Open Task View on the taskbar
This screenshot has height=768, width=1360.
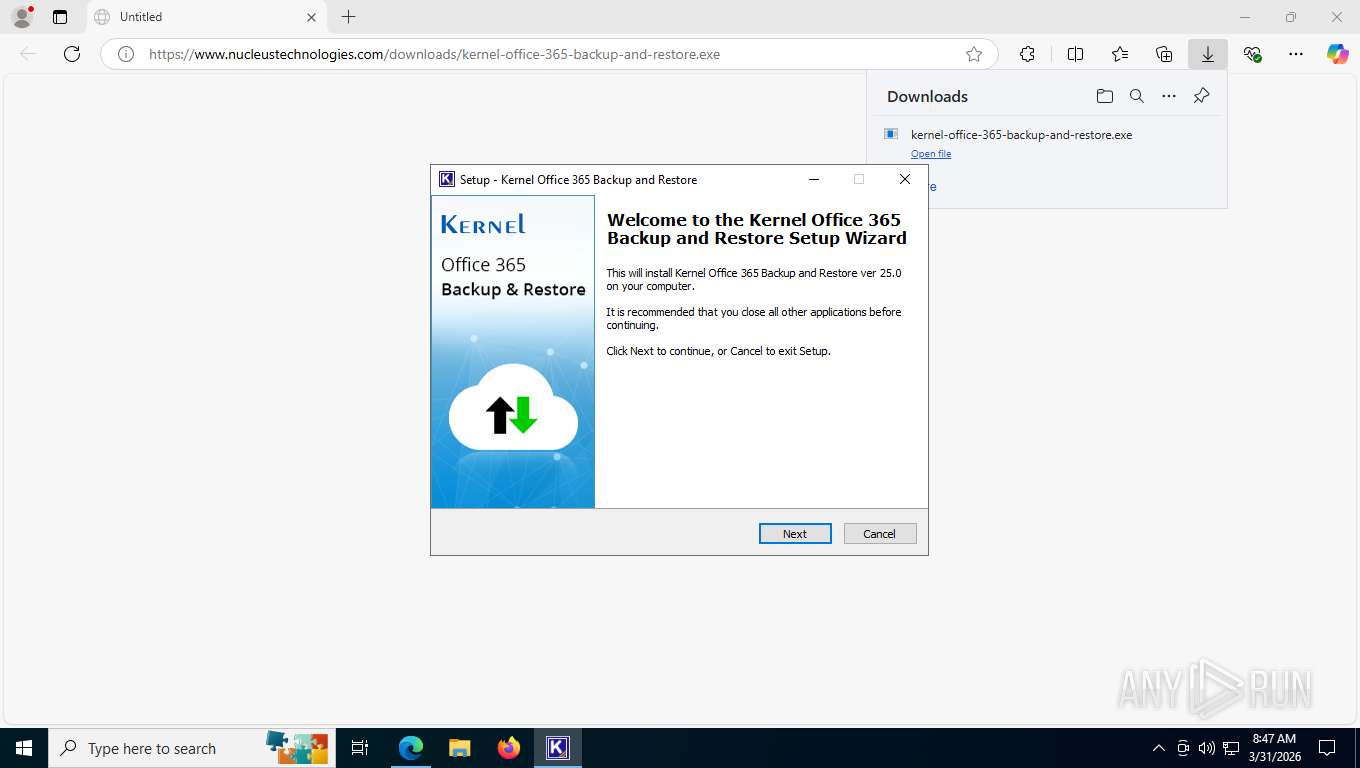click(x=361, y=748)
